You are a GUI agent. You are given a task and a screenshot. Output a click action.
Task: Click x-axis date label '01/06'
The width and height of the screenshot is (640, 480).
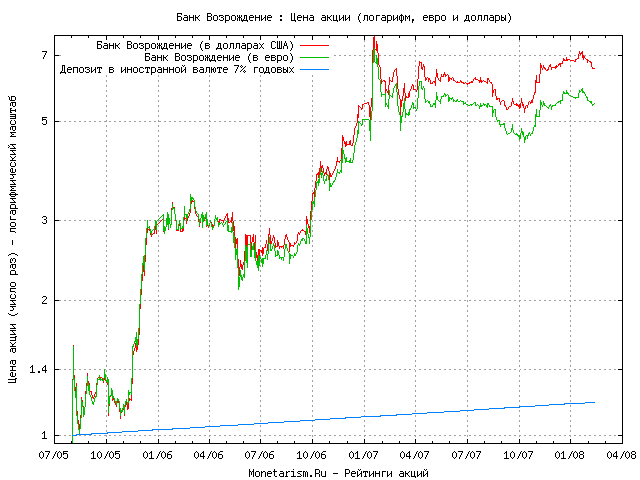tap(157, 455)
